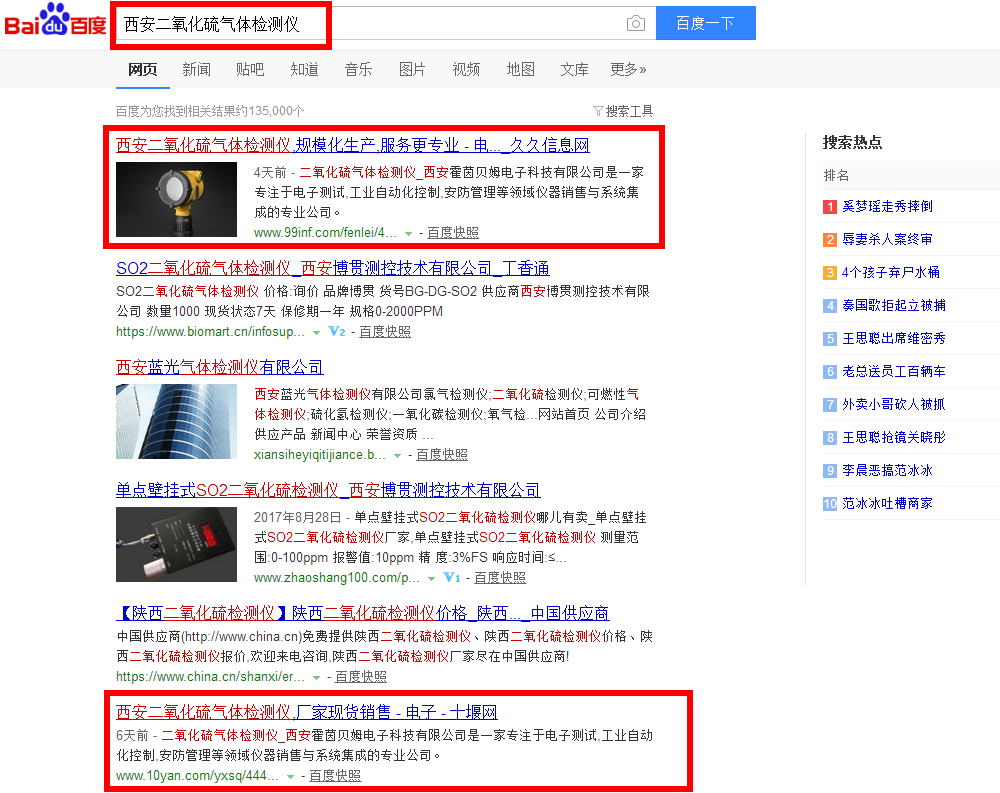This screenshot has height=793, width=1000.
Task: Open 百度快照 for biomart.cn result
Action: 385,332
